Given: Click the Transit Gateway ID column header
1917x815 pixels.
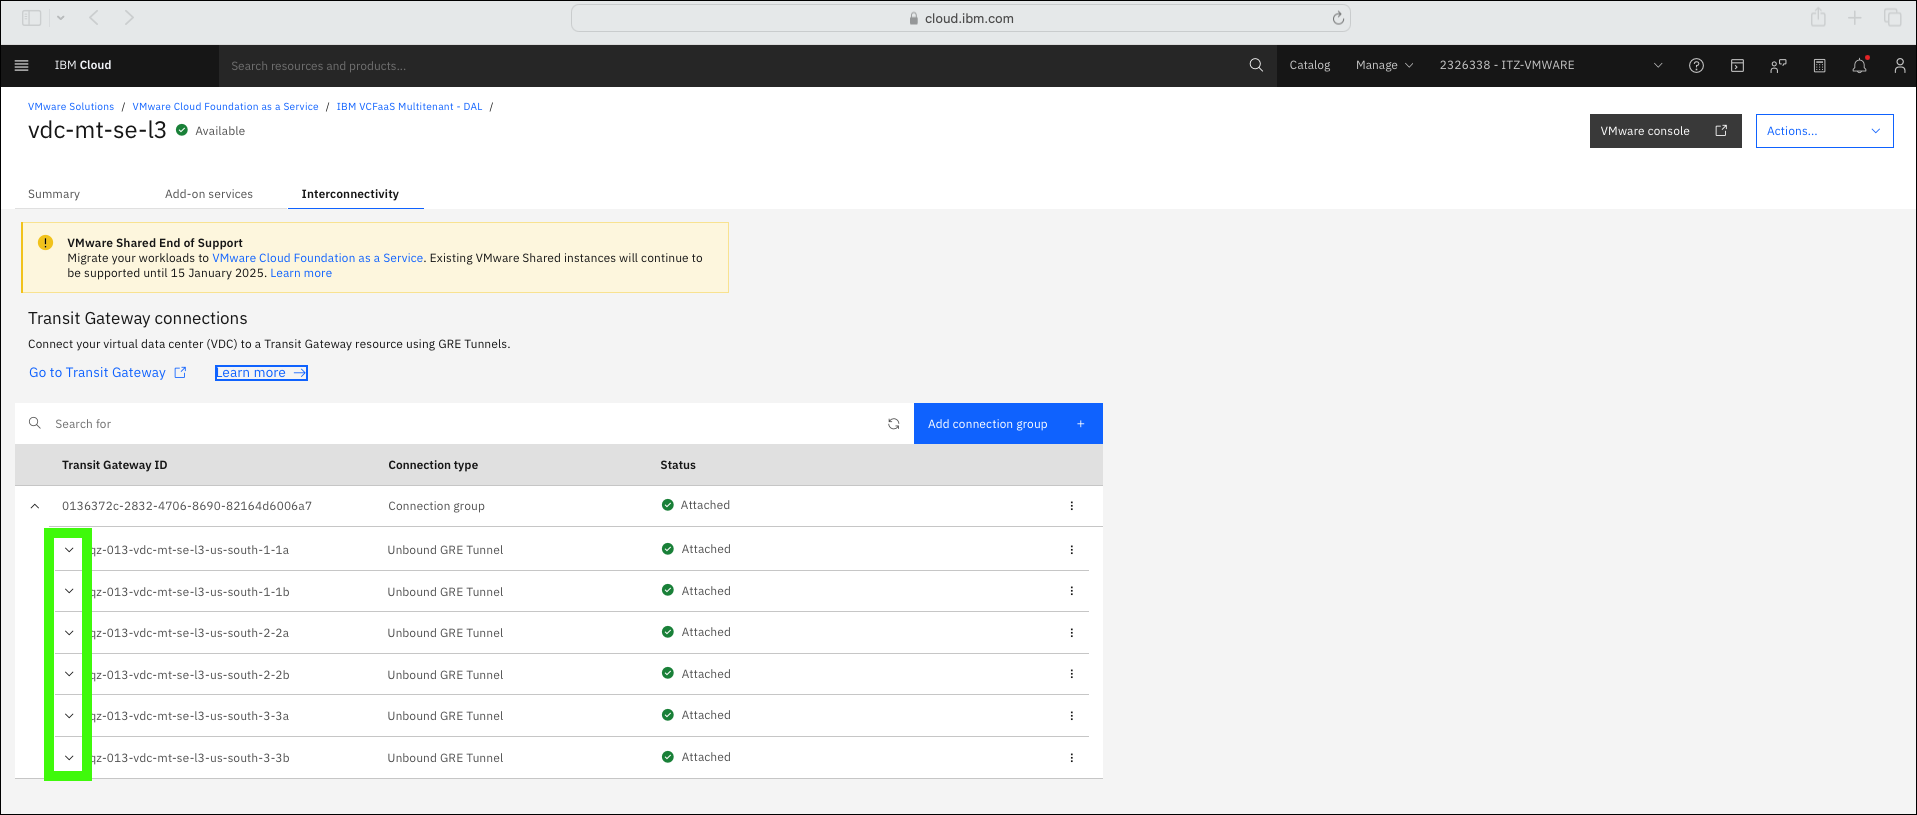Looking at the screenshot, I should (x=114, y=465).
